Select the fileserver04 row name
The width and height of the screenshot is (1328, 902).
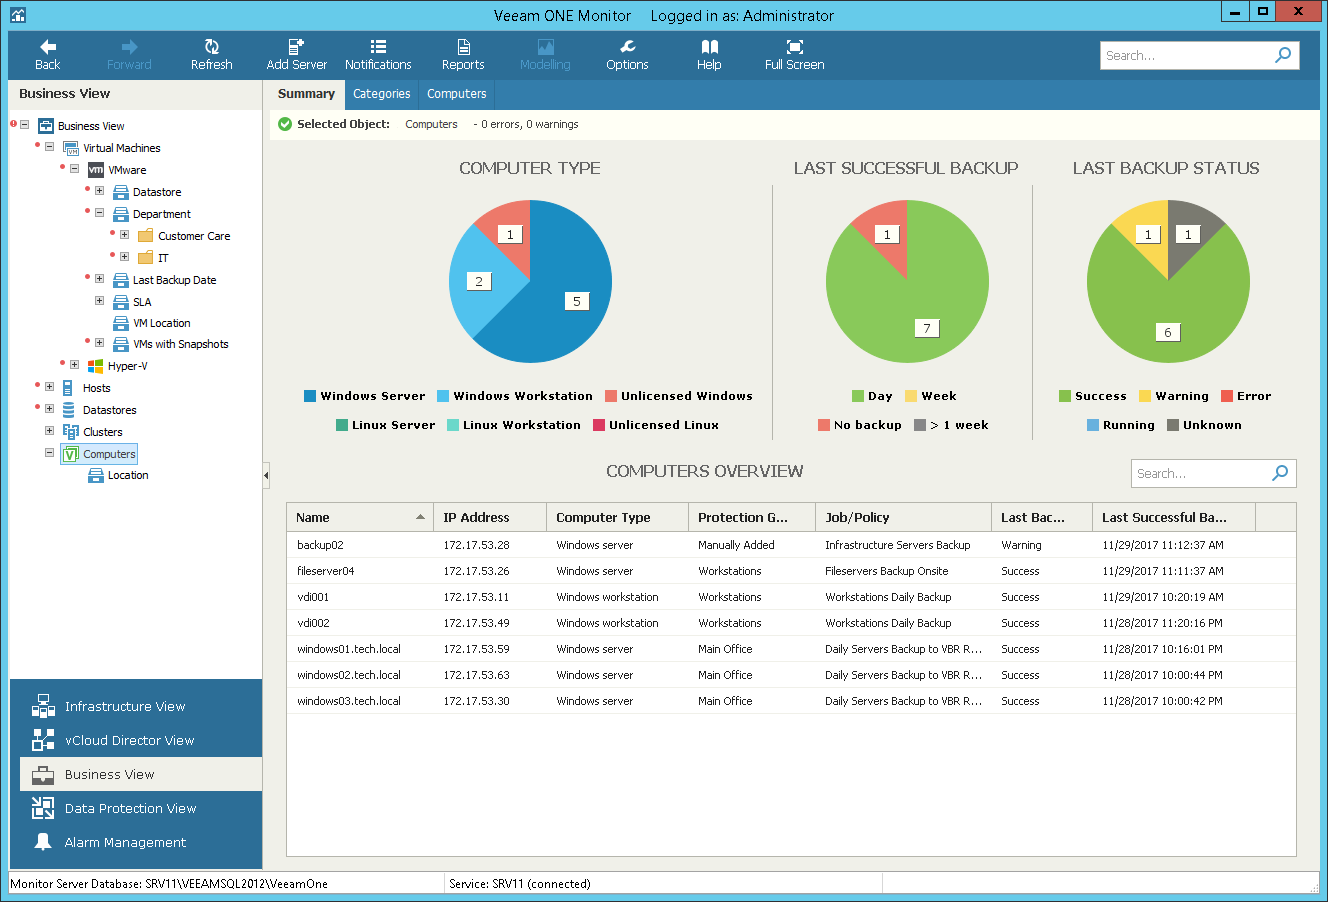point(326,571)
